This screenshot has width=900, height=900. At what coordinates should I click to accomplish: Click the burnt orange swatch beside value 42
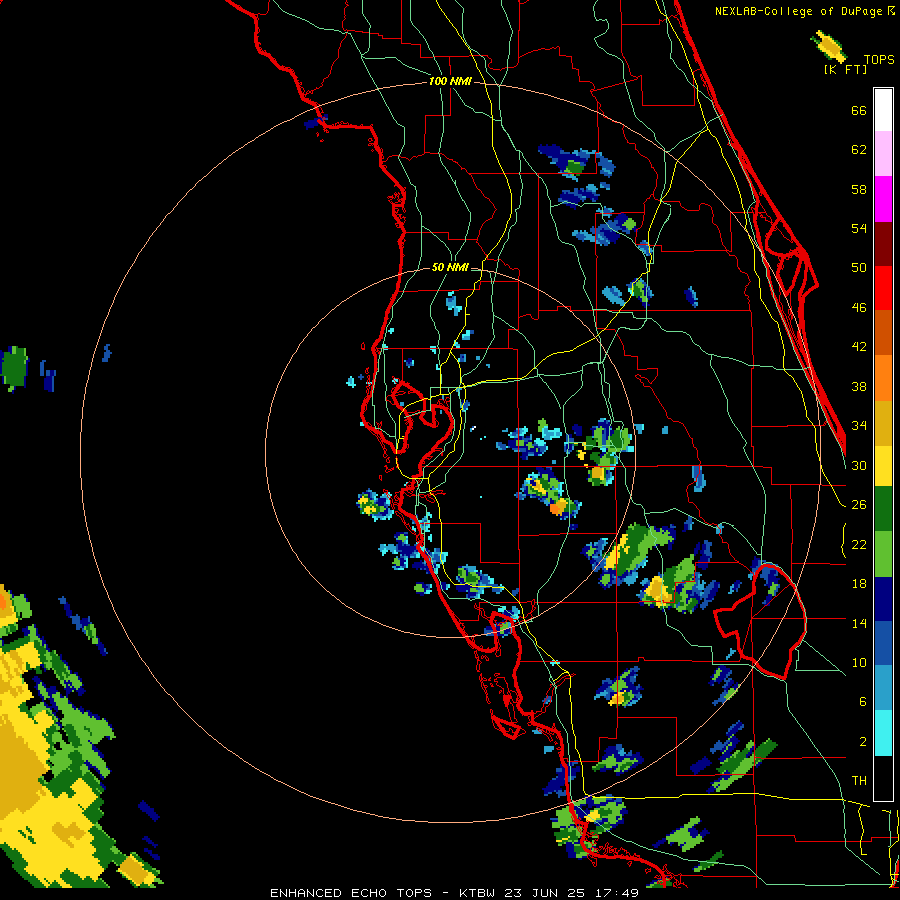click(883, 333)
